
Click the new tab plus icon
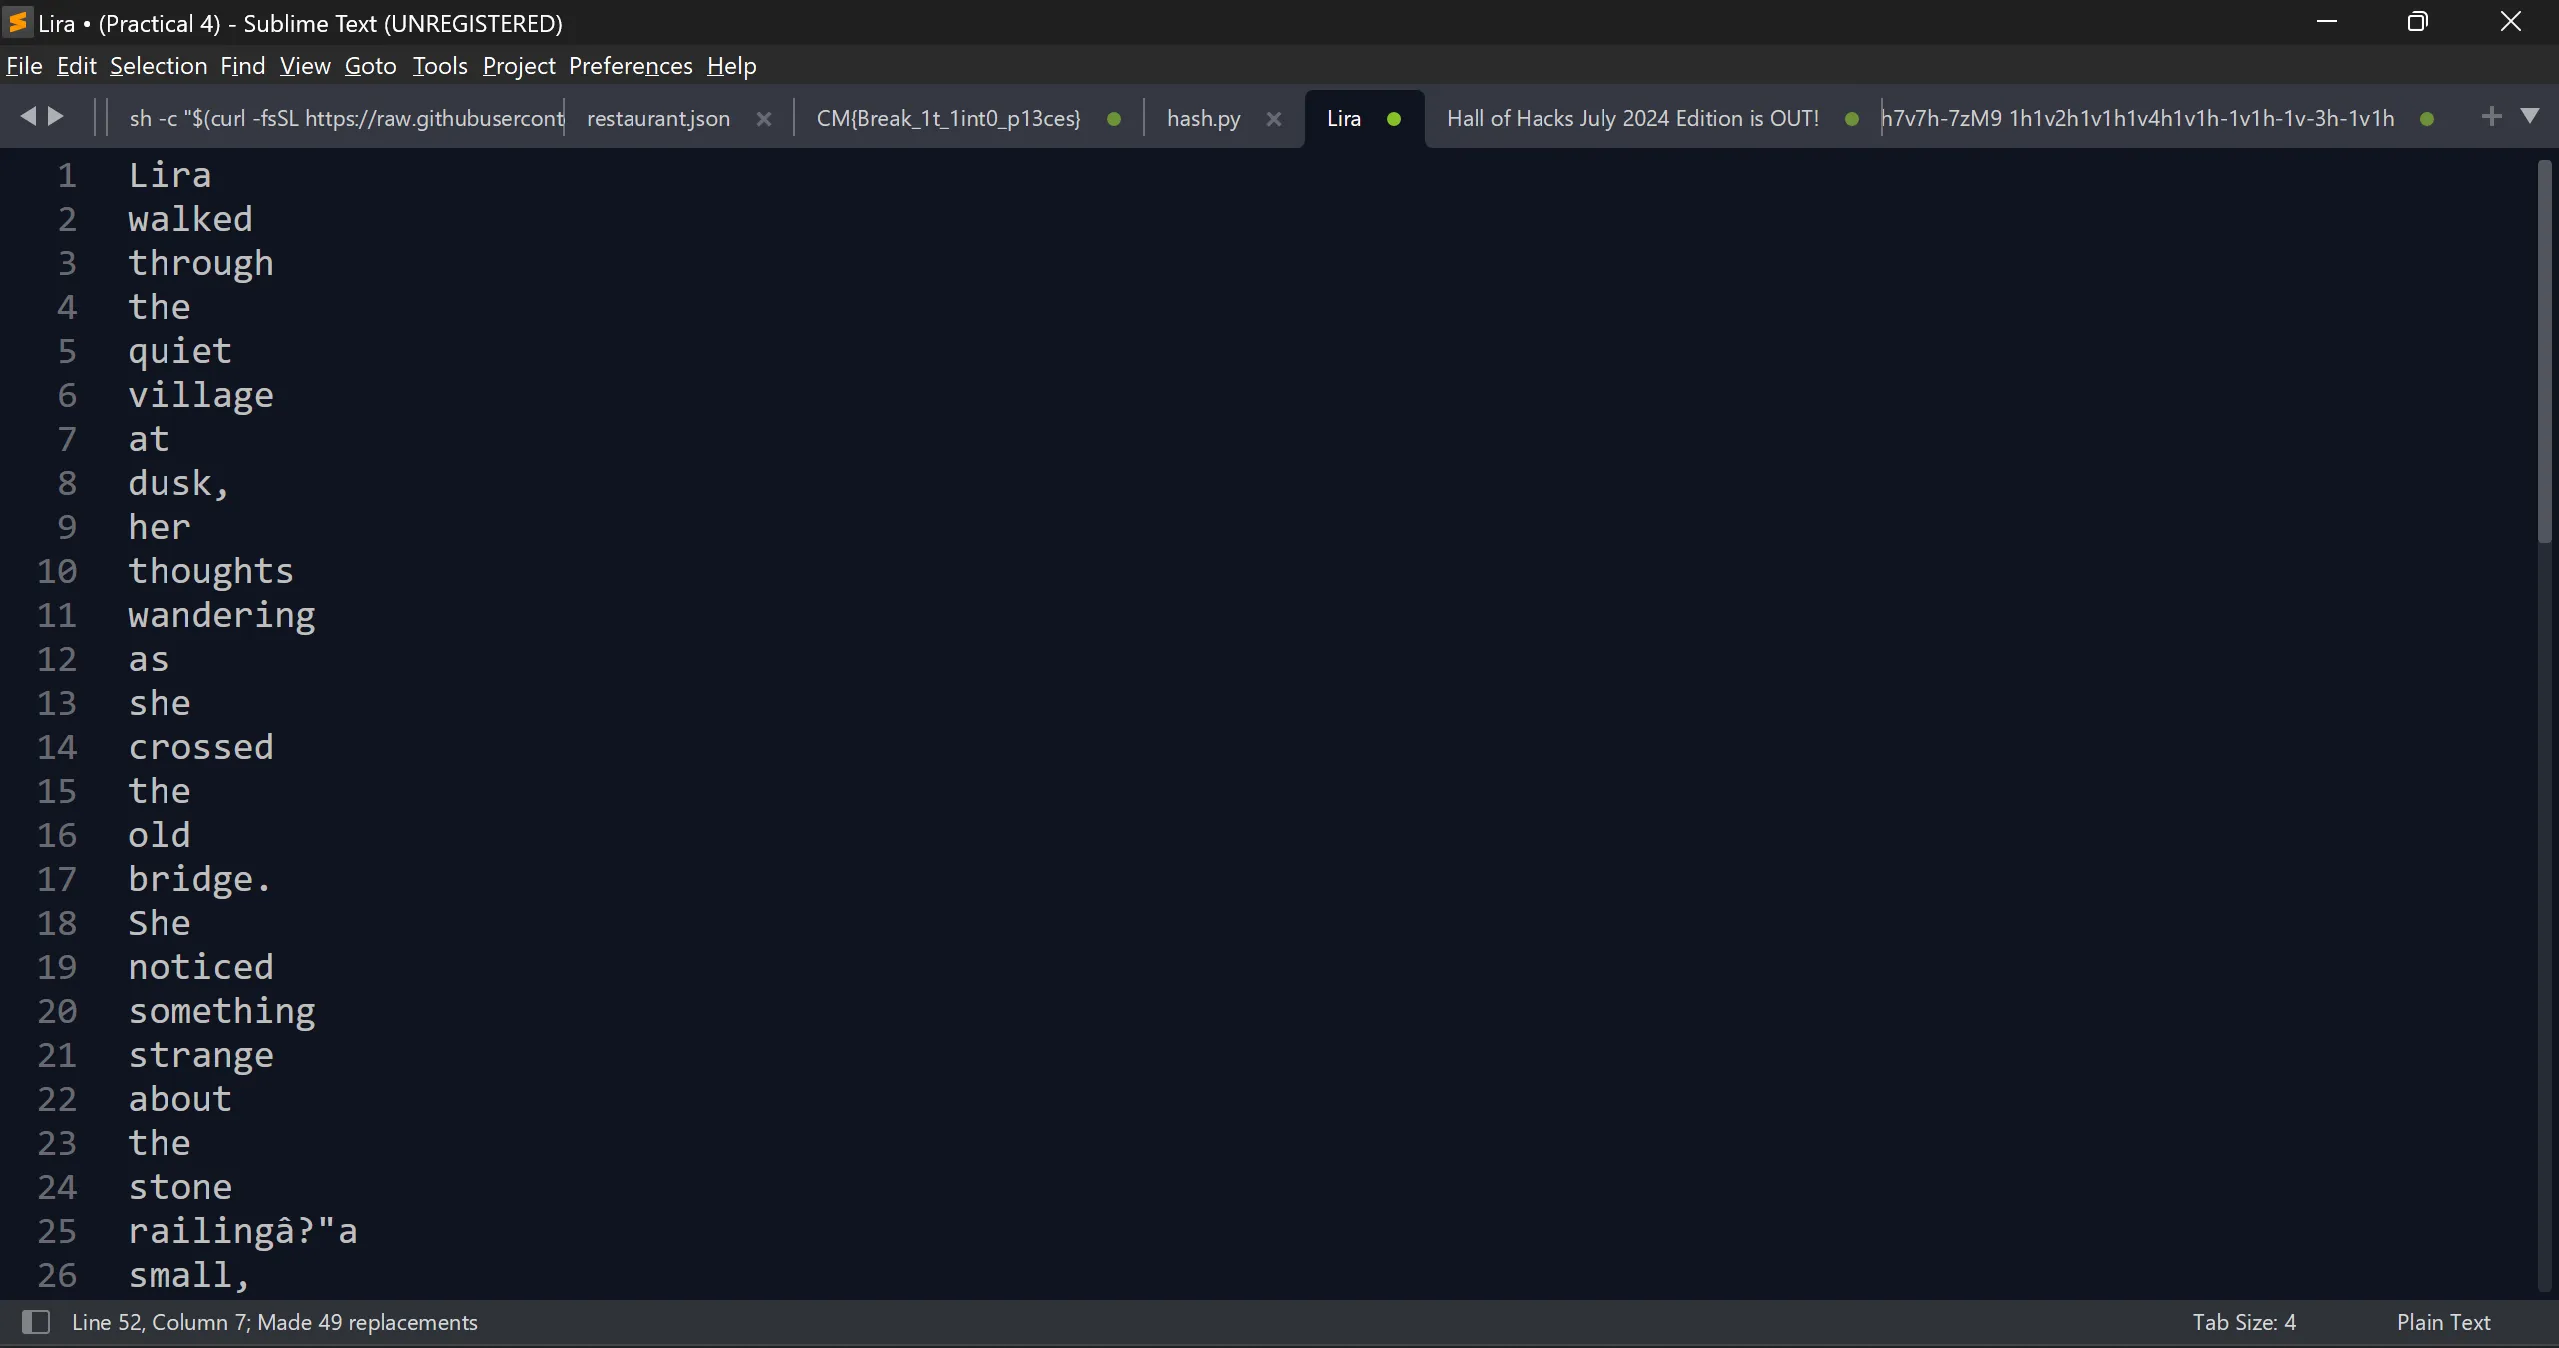(2491, 117)
